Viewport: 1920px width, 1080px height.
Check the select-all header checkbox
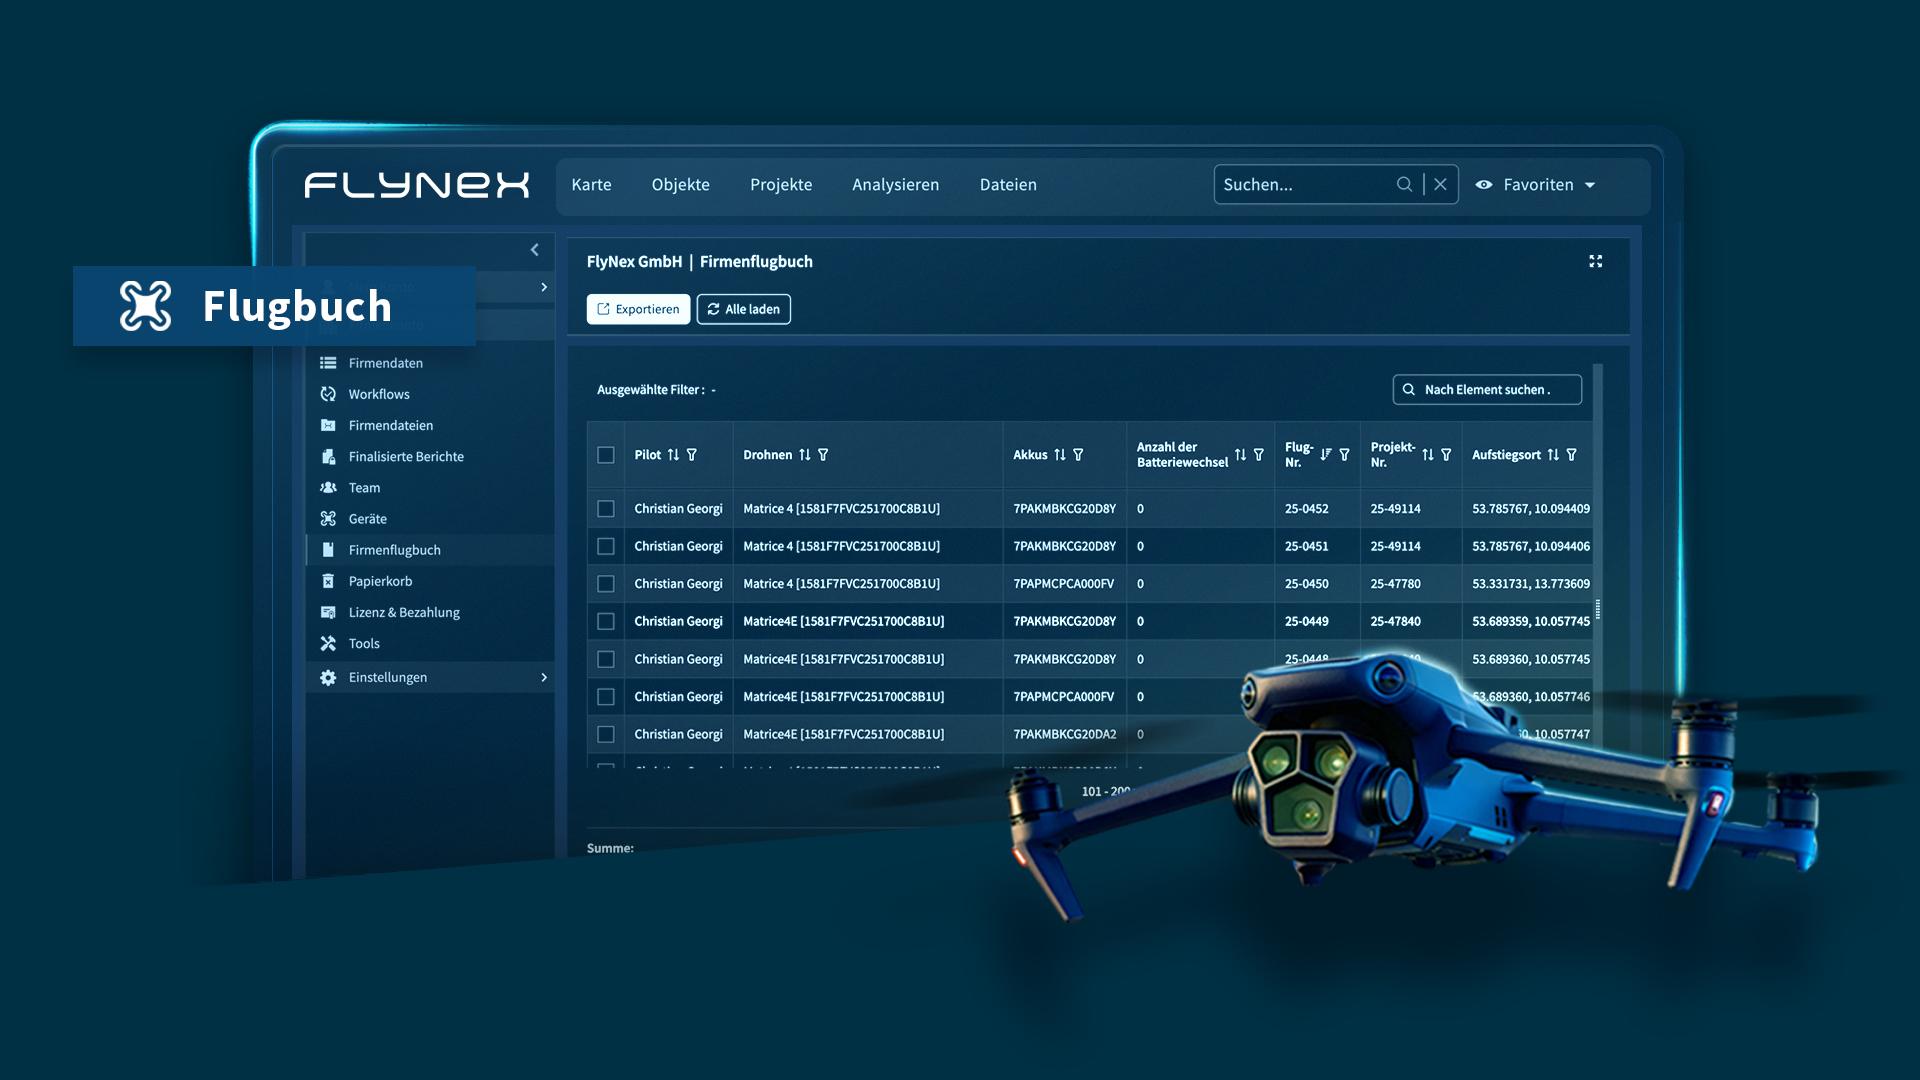(606, 455)
